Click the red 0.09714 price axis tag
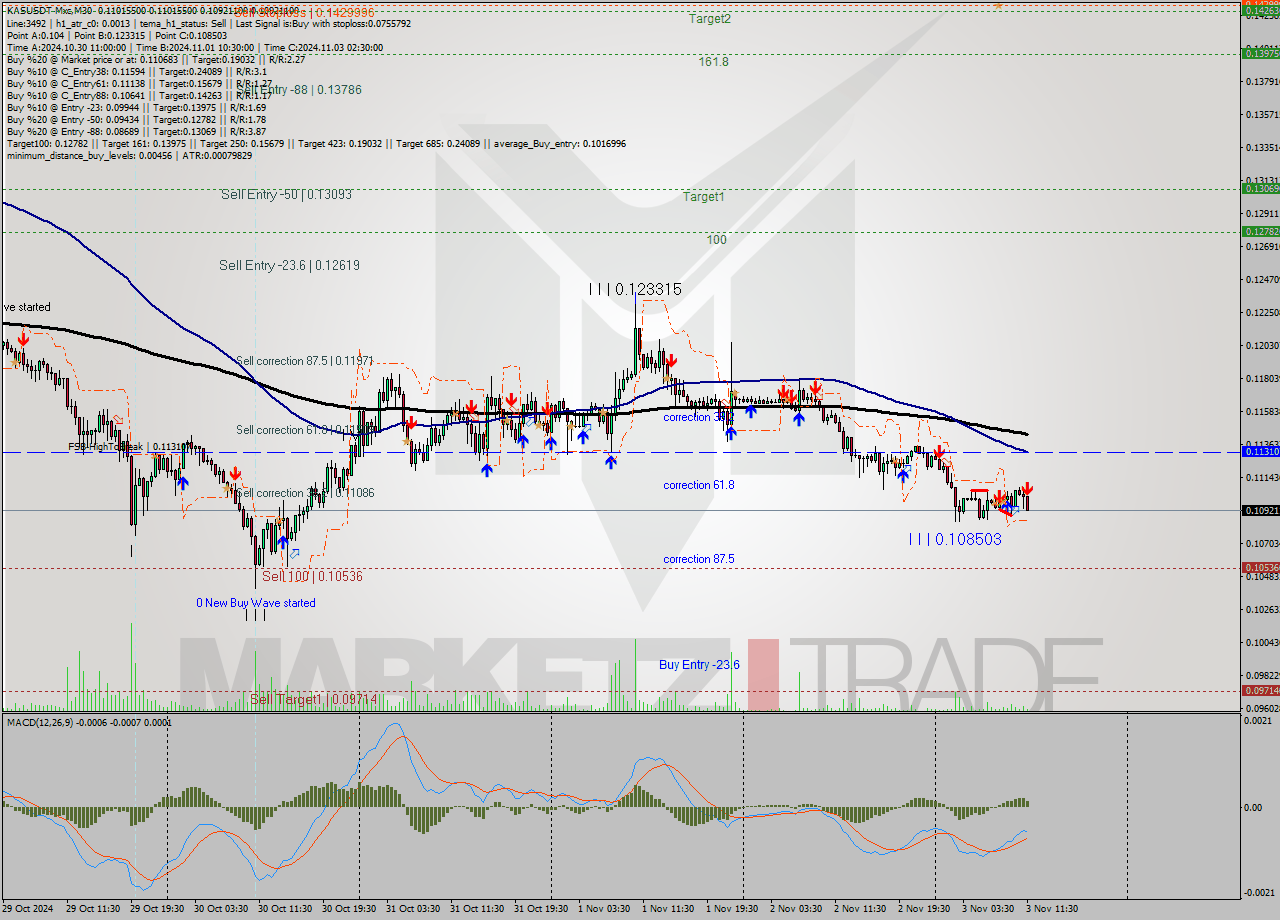The width and height of the screenshot is (1280, 920). pyautogui.click(x=1260, y=690)
